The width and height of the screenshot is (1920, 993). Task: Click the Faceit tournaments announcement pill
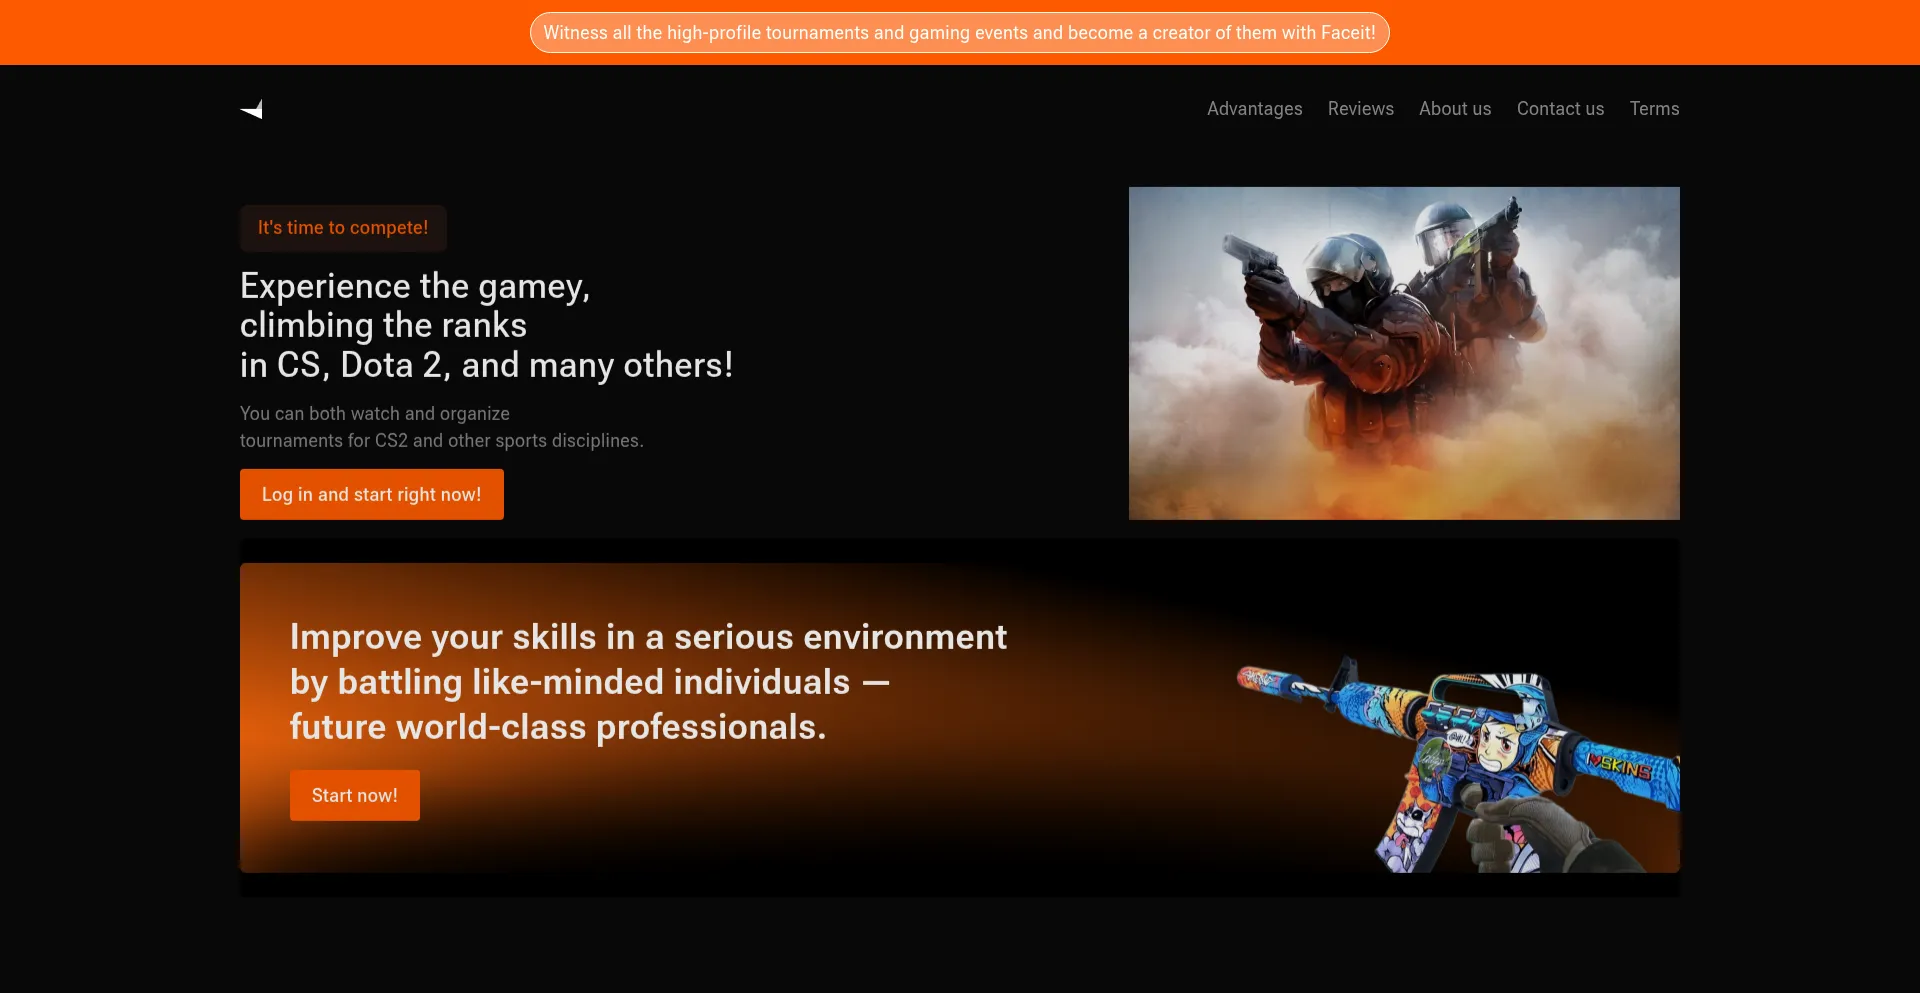coord(959,33)
